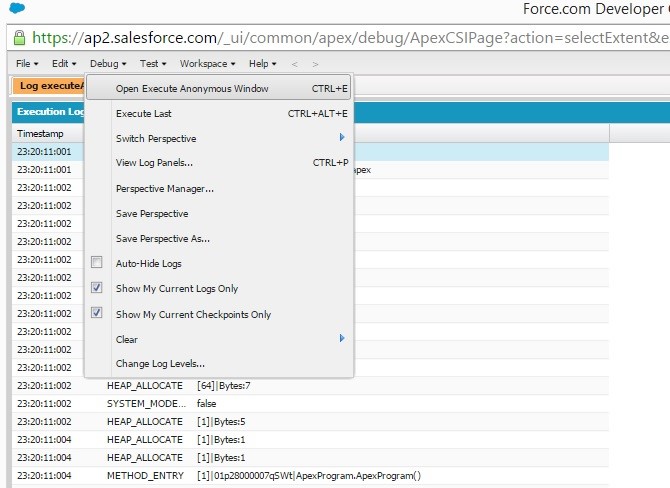Toggle Show My Current Checkpoints Only
The height and width of the screenshot is (488, 670).
97,313
